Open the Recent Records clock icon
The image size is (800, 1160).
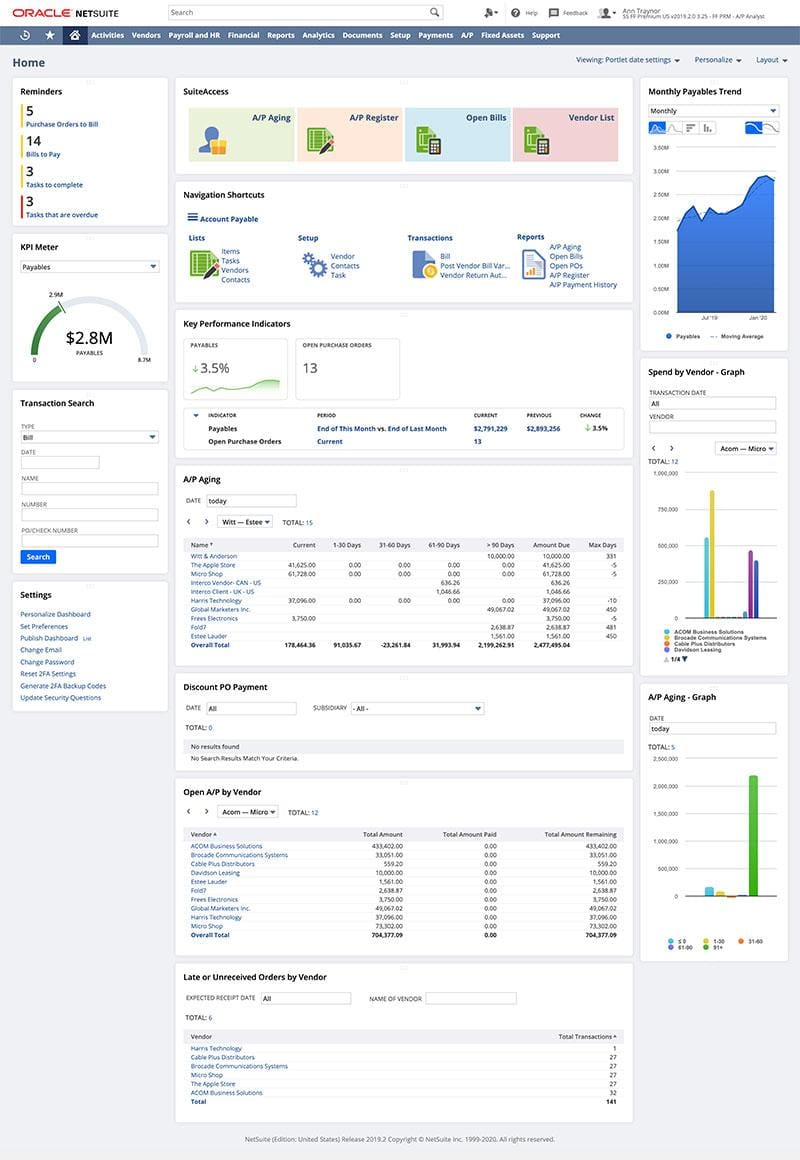24,35
